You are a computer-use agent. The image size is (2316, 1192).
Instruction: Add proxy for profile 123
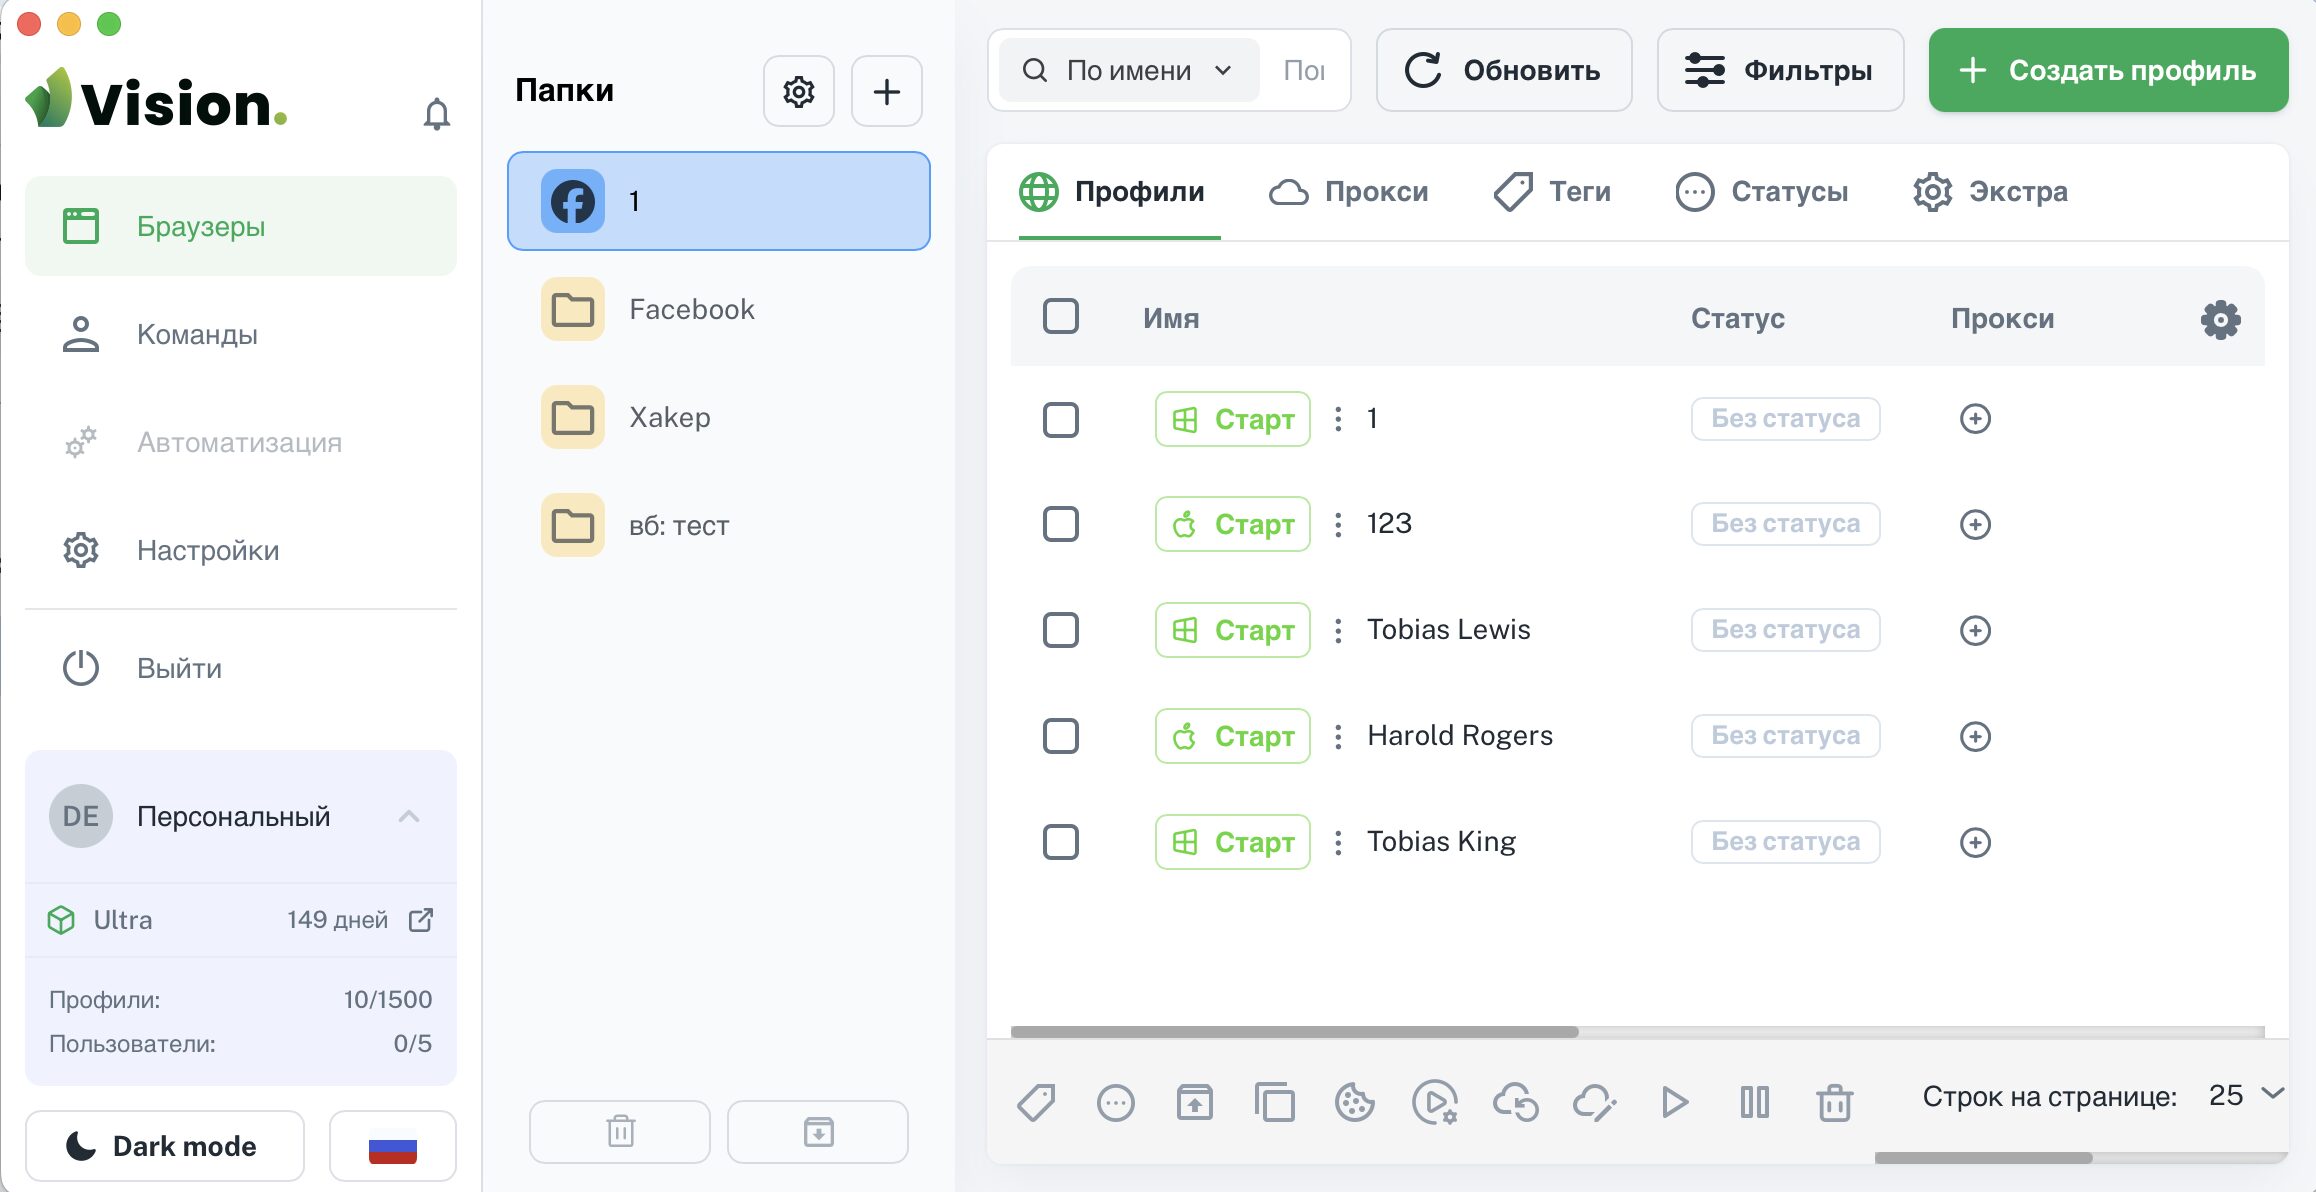(x=1975, y=524)
